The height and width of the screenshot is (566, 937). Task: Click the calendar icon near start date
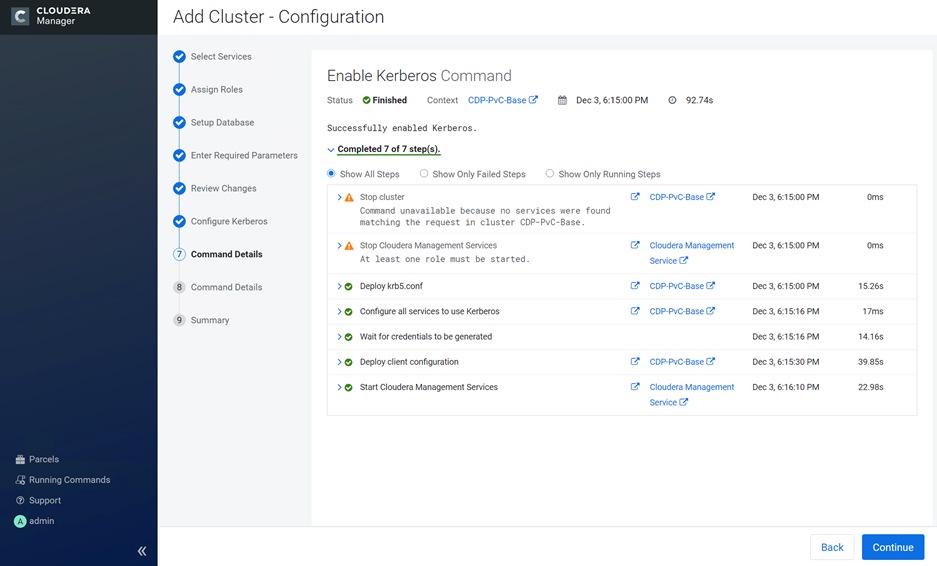click(x=562, y=100)
